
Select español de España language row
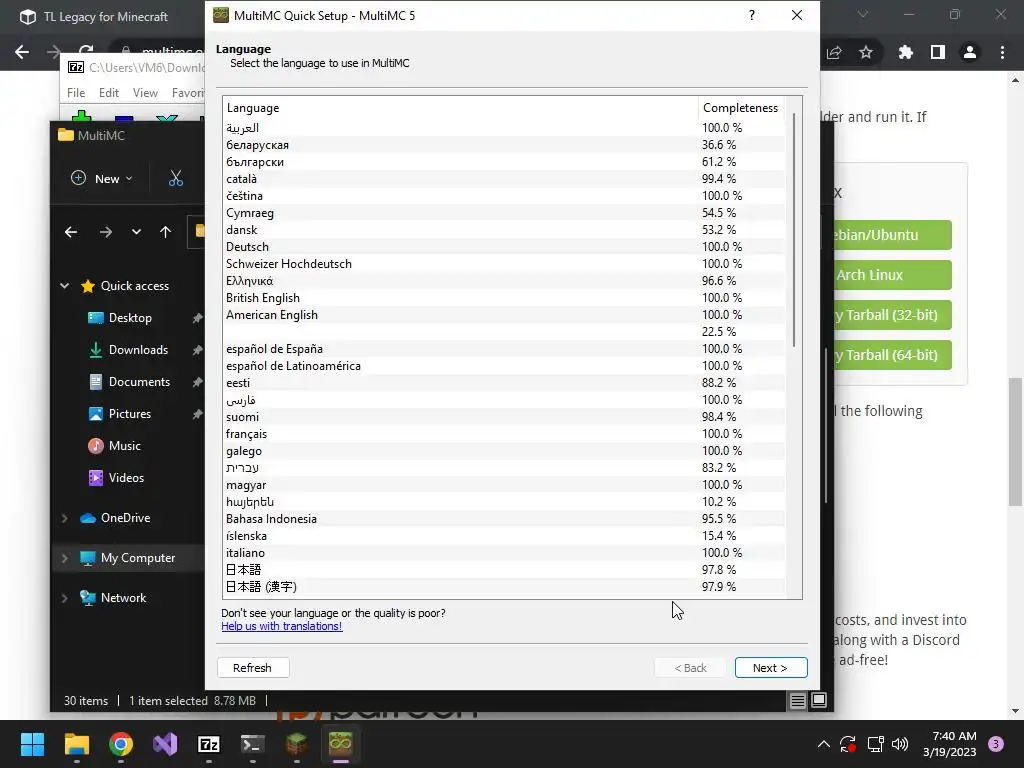[x=504, y=349]
